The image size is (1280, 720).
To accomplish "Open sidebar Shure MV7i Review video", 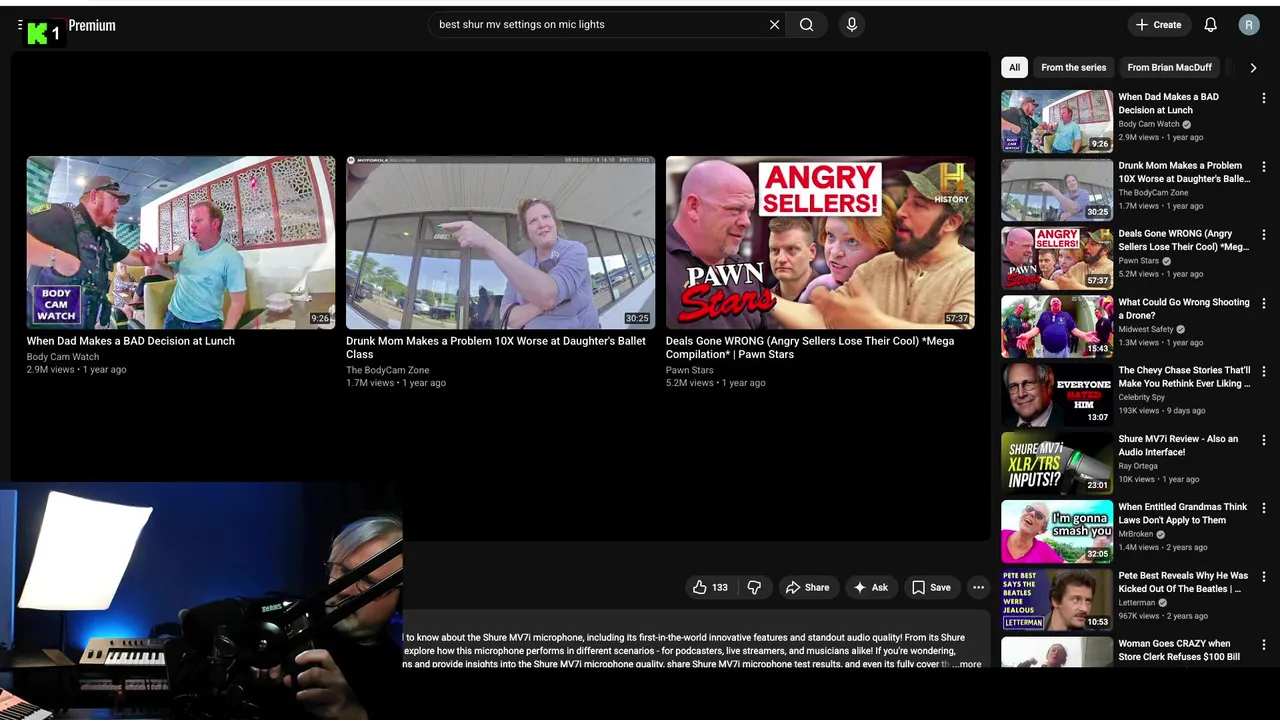I will point(1178,445).
